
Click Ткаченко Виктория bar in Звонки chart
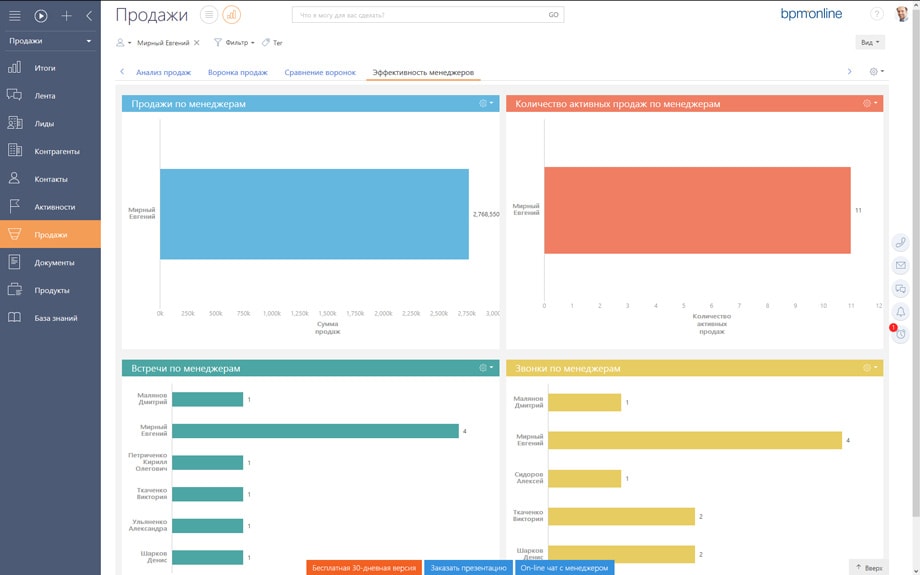click(621, 516)
